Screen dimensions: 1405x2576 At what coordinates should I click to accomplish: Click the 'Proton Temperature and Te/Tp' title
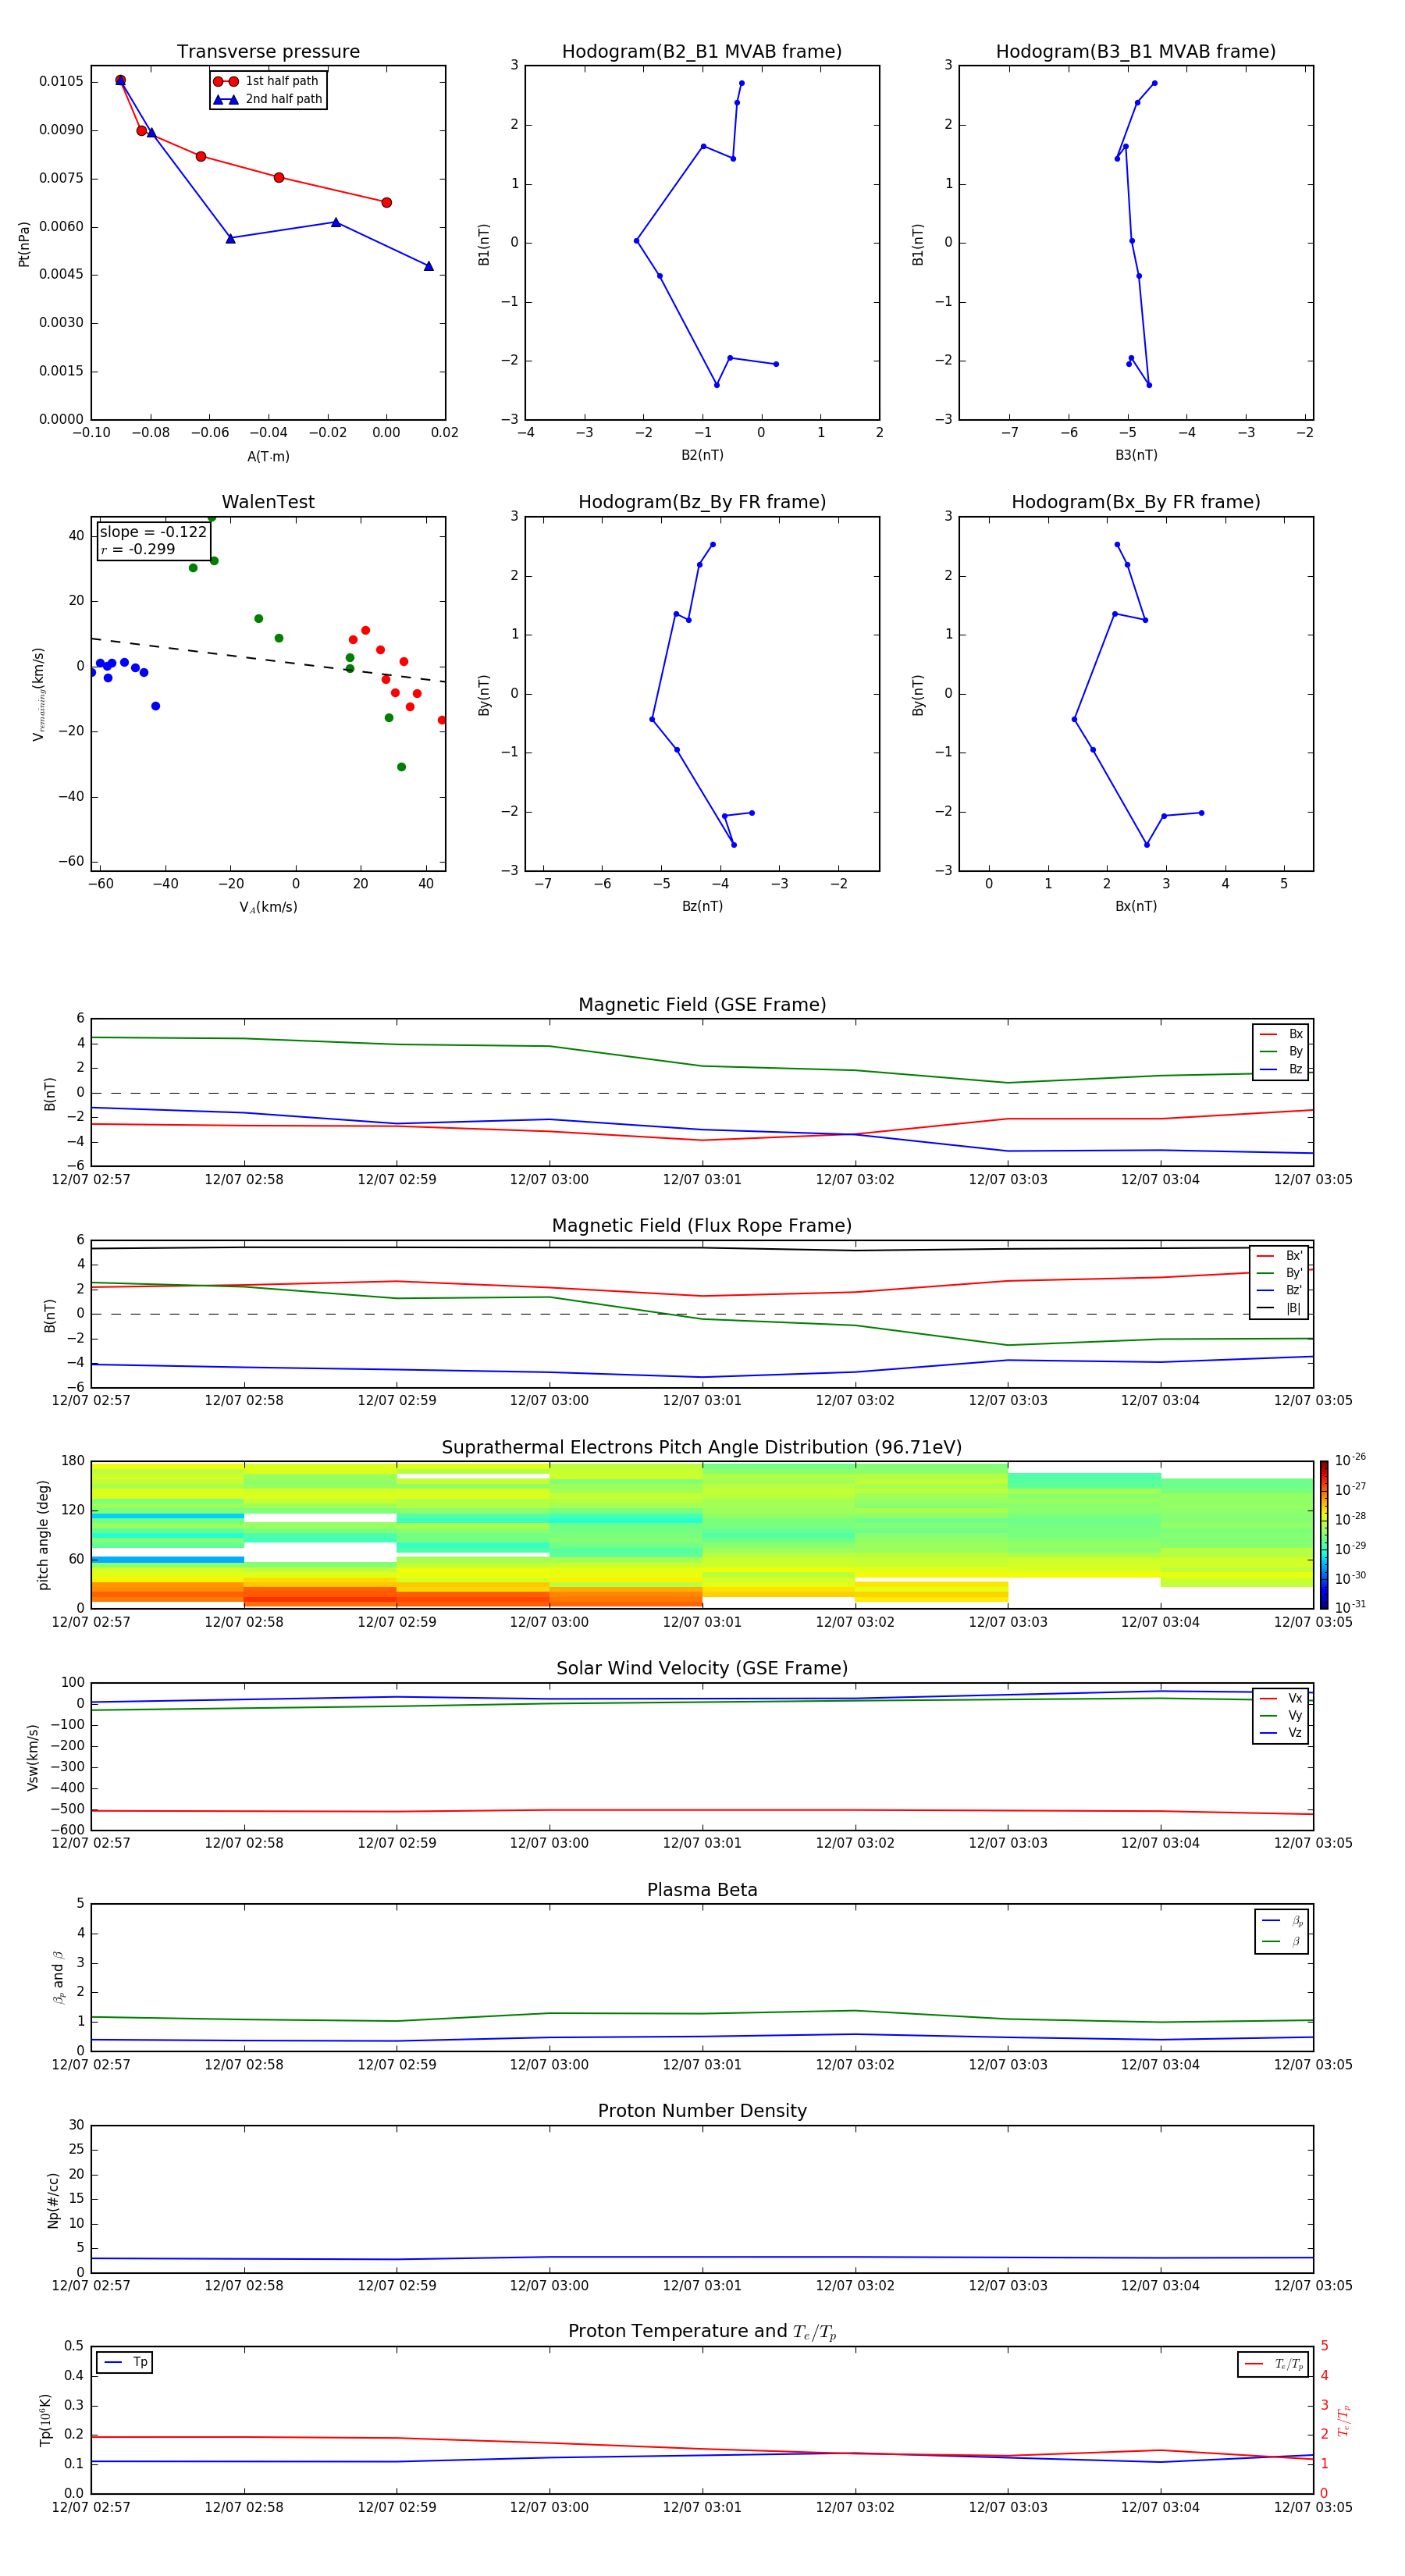pos(702,2332)
